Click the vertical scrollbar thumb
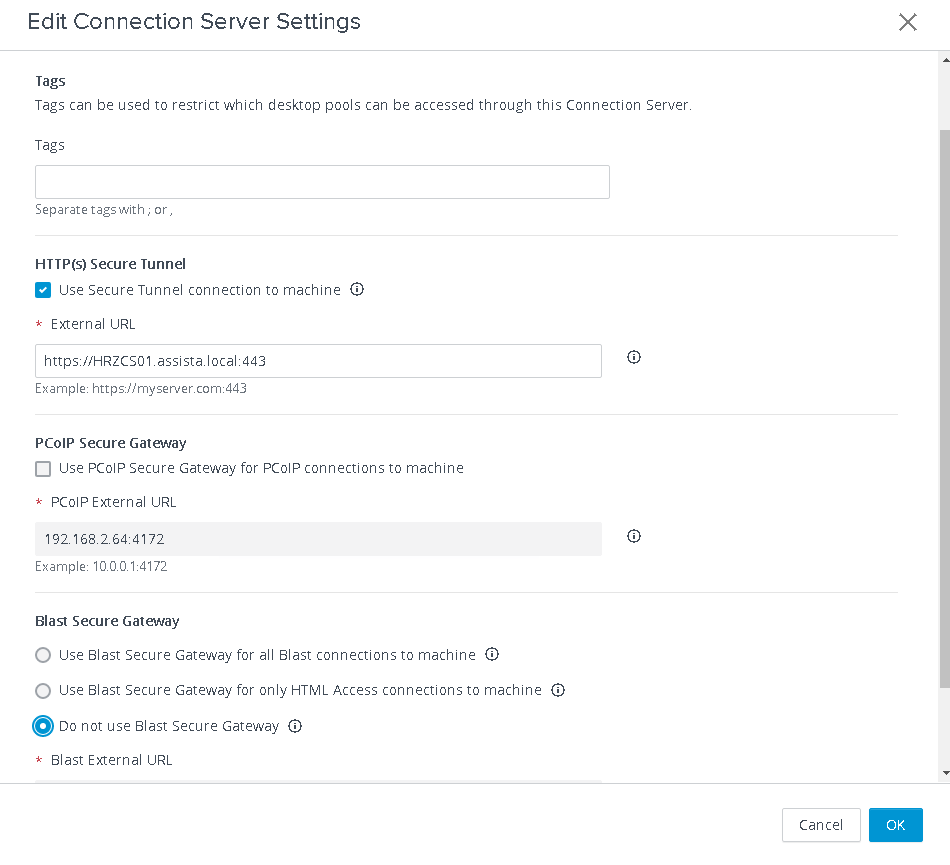Screen dimensions: 950x865 click(945, 408)
